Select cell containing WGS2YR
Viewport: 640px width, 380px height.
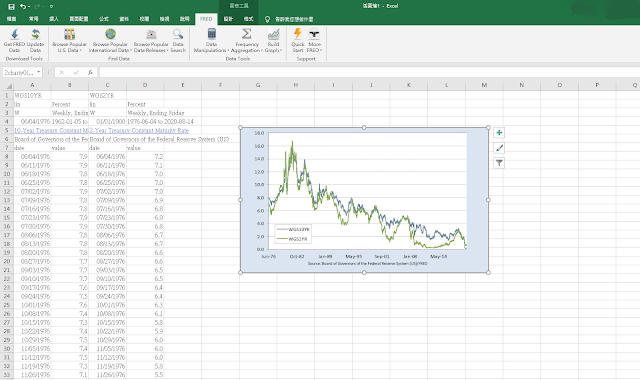(x=107, y=95)
